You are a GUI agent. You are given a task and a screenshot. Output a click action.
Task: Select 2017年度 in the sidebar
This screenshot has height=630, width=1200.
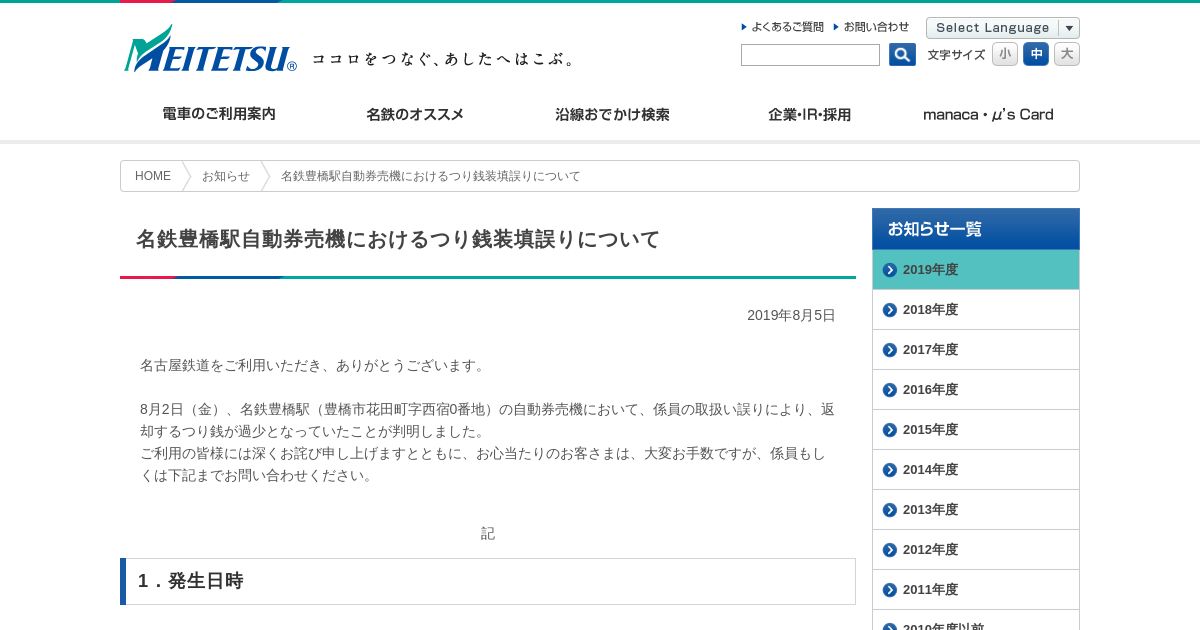coord(976,350)
